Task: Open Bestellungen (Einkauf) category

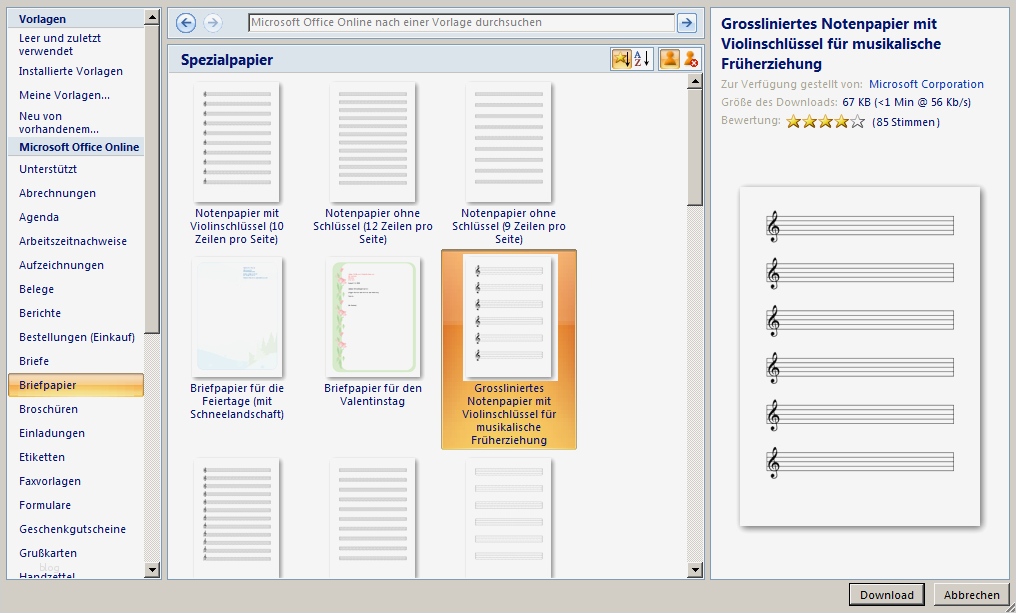Action: pos(76,337)
